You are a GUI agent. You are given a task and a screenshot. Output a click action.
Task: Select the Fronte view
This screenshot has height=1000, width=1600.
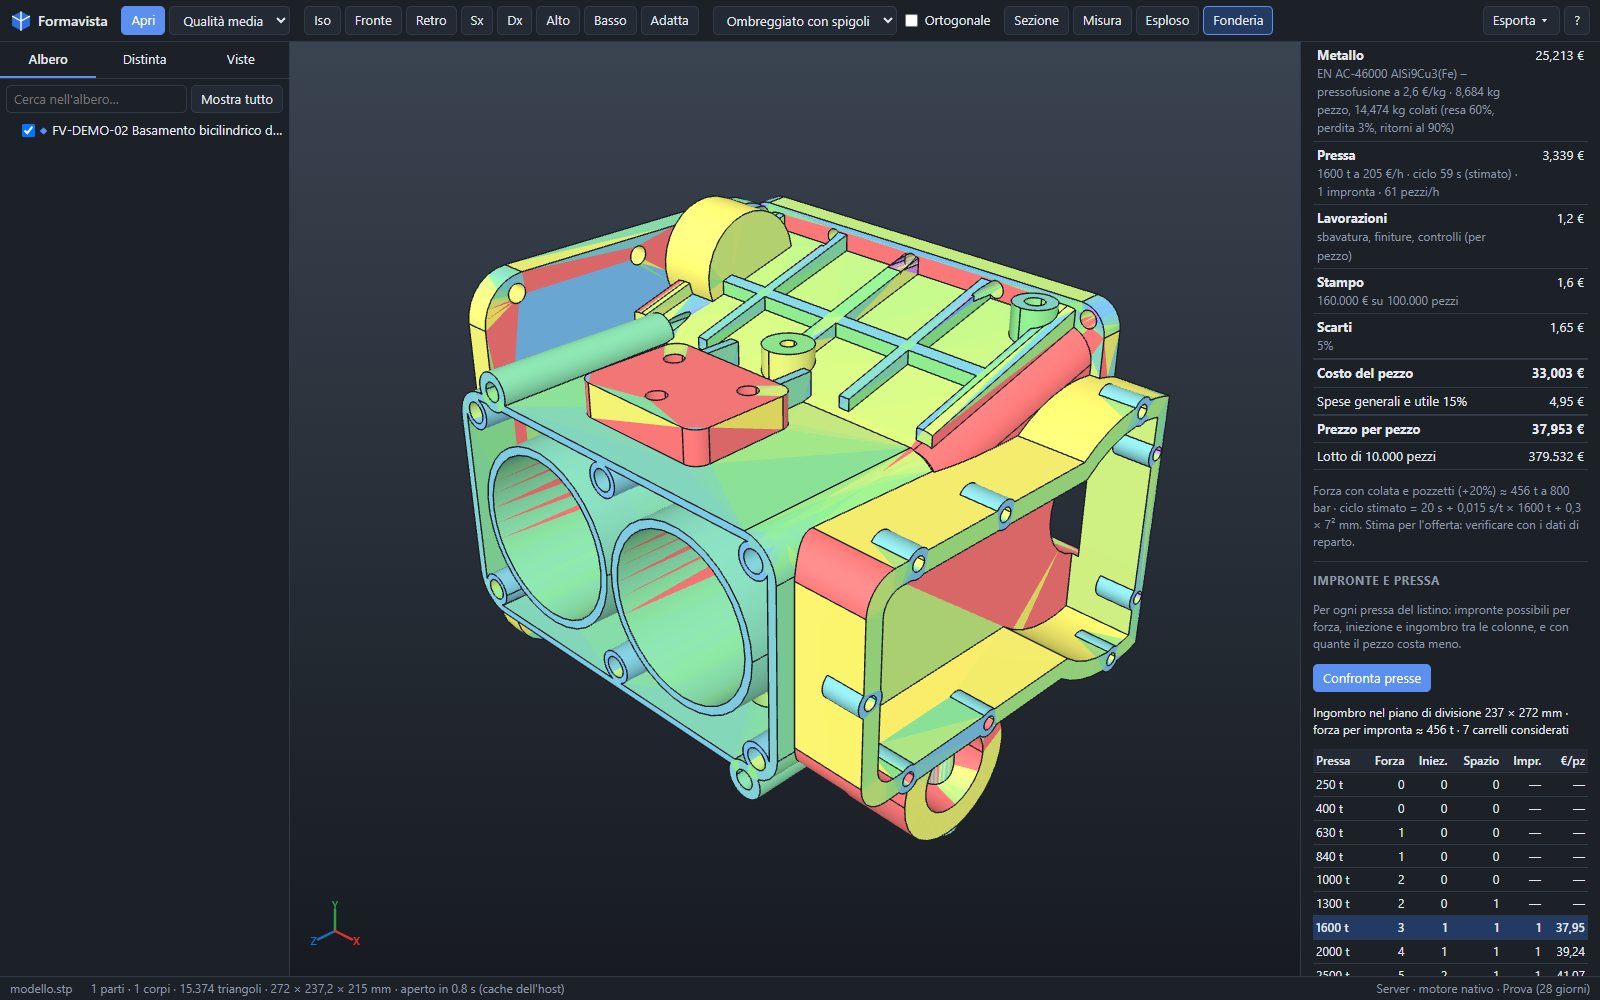click(373, 21)
